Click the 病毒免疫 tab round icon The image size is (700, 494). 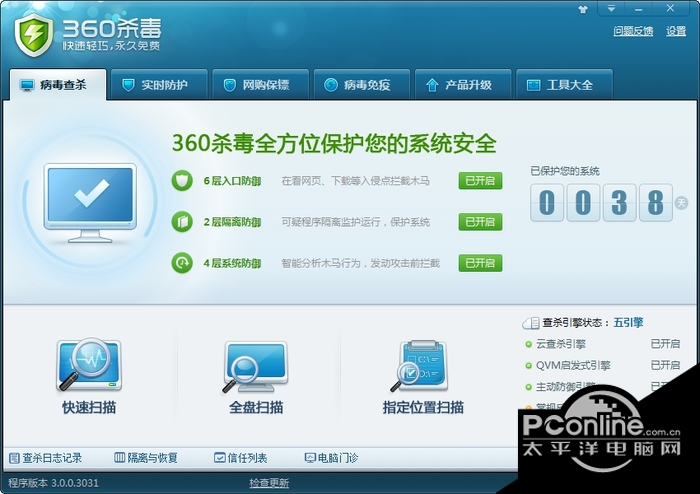331,85
